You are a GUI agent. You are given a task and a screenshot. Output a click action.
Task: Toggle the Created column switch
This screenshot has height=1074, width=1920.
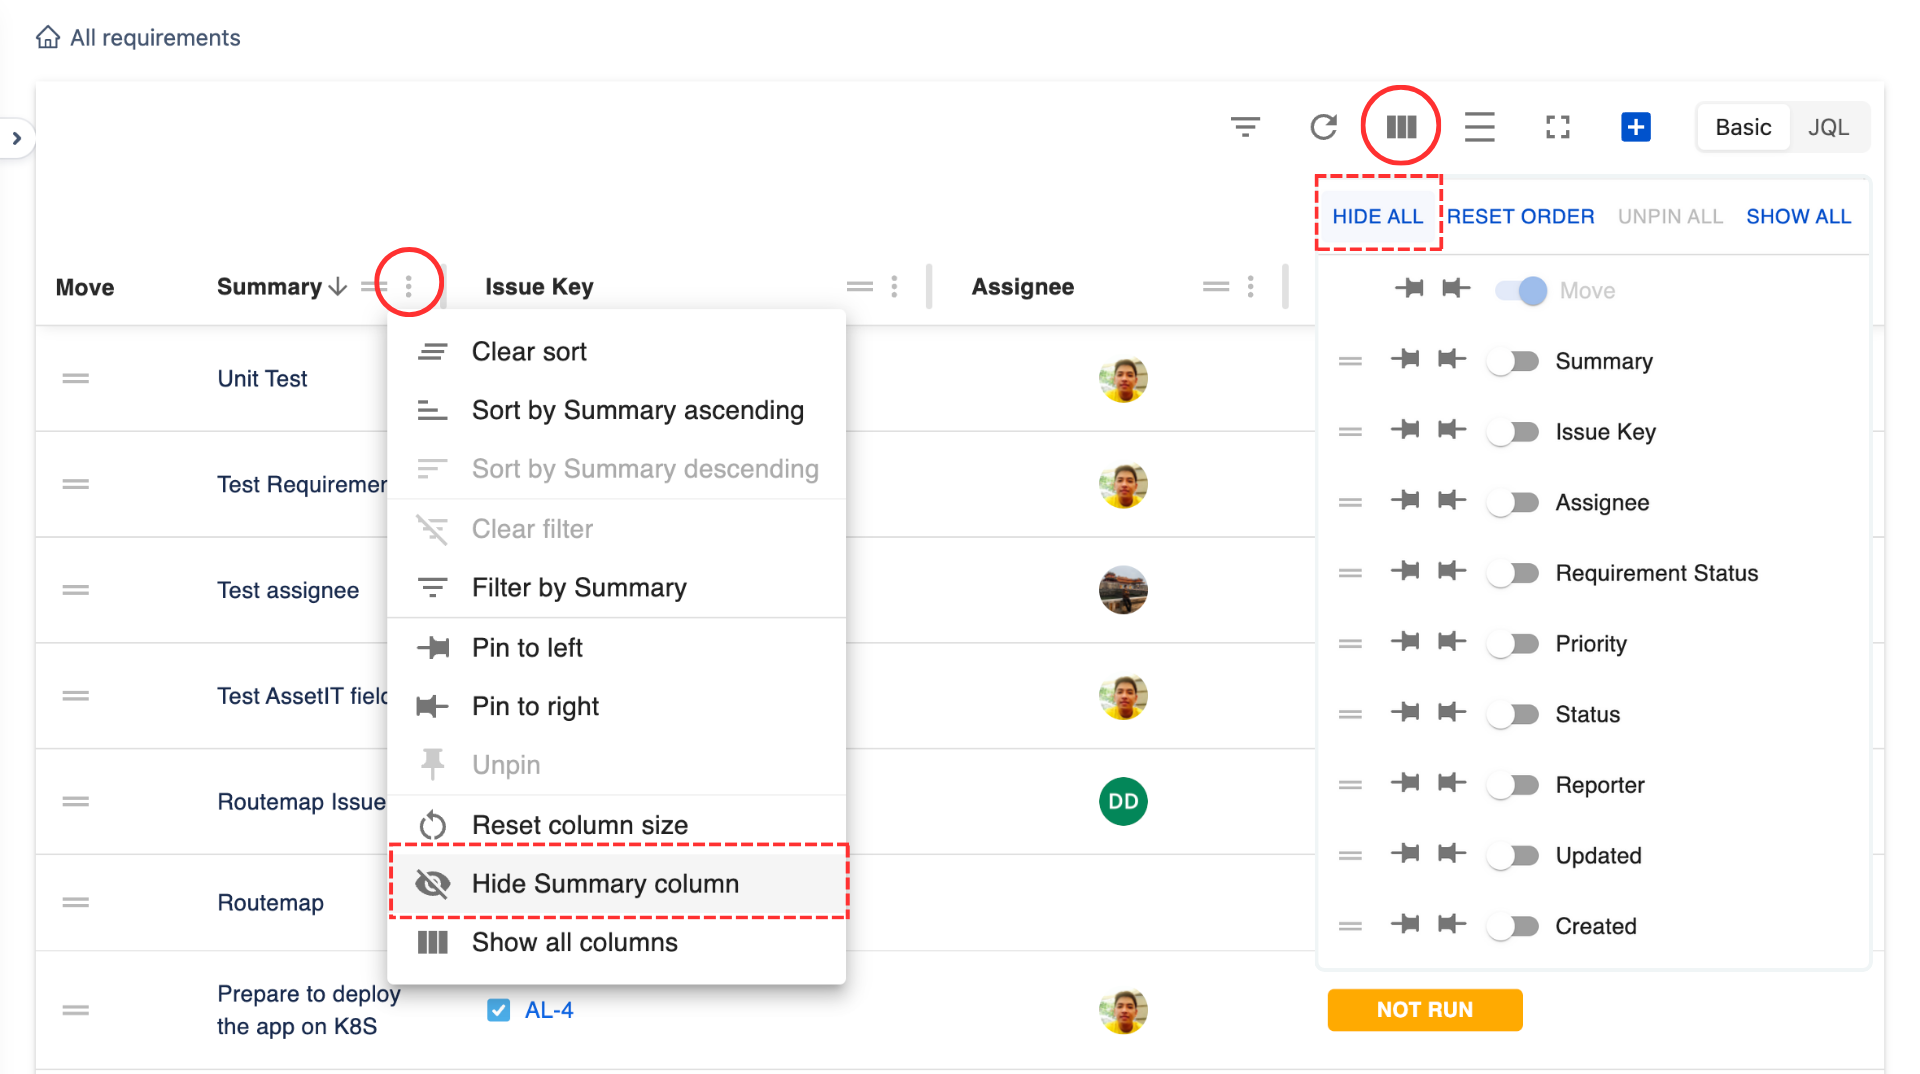tap(1513, 926)
